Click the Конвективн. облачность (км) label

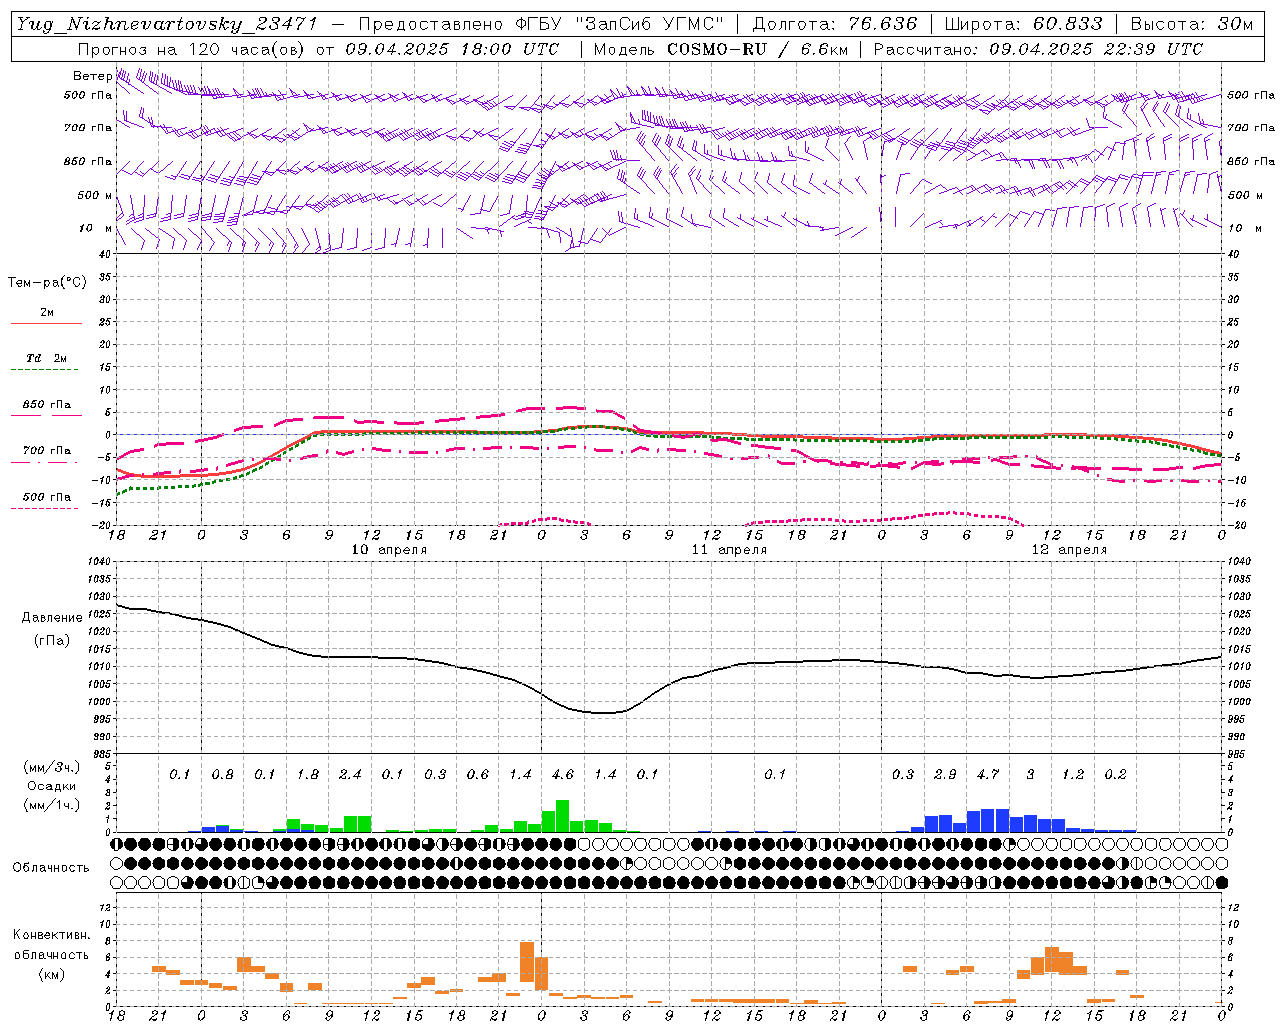[51, 954]
